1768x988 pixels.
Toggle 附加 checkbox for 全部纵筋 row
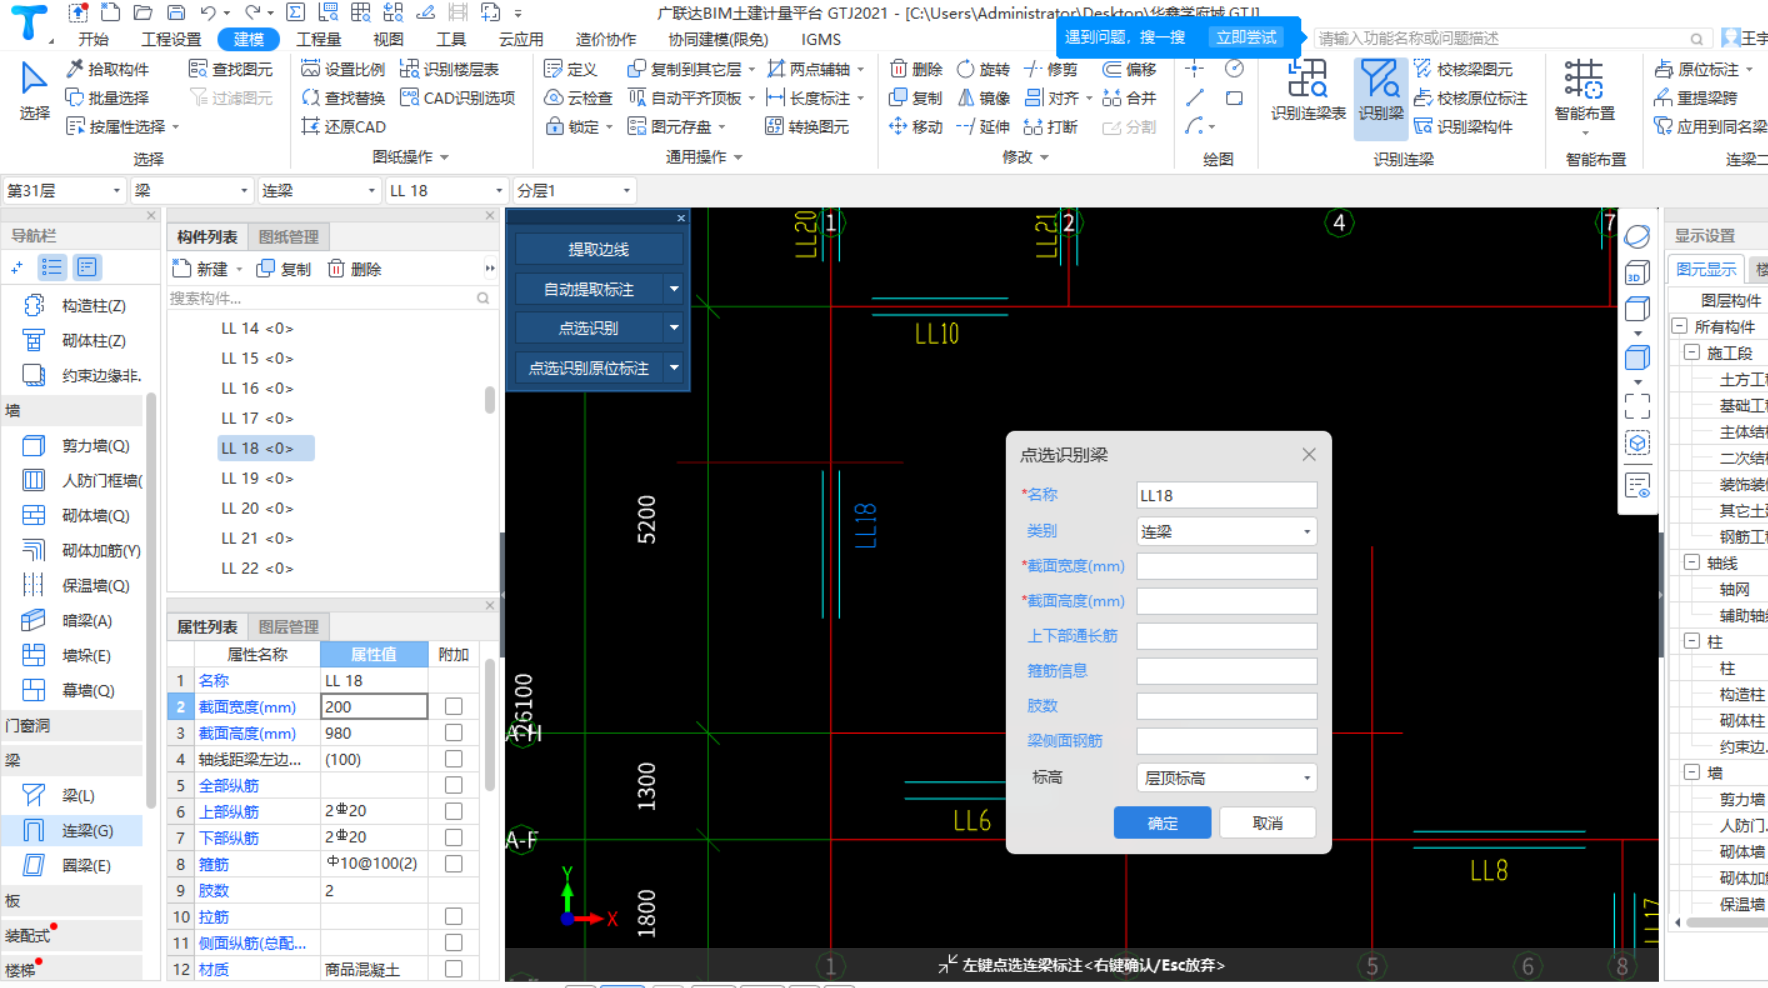point(453,785)
